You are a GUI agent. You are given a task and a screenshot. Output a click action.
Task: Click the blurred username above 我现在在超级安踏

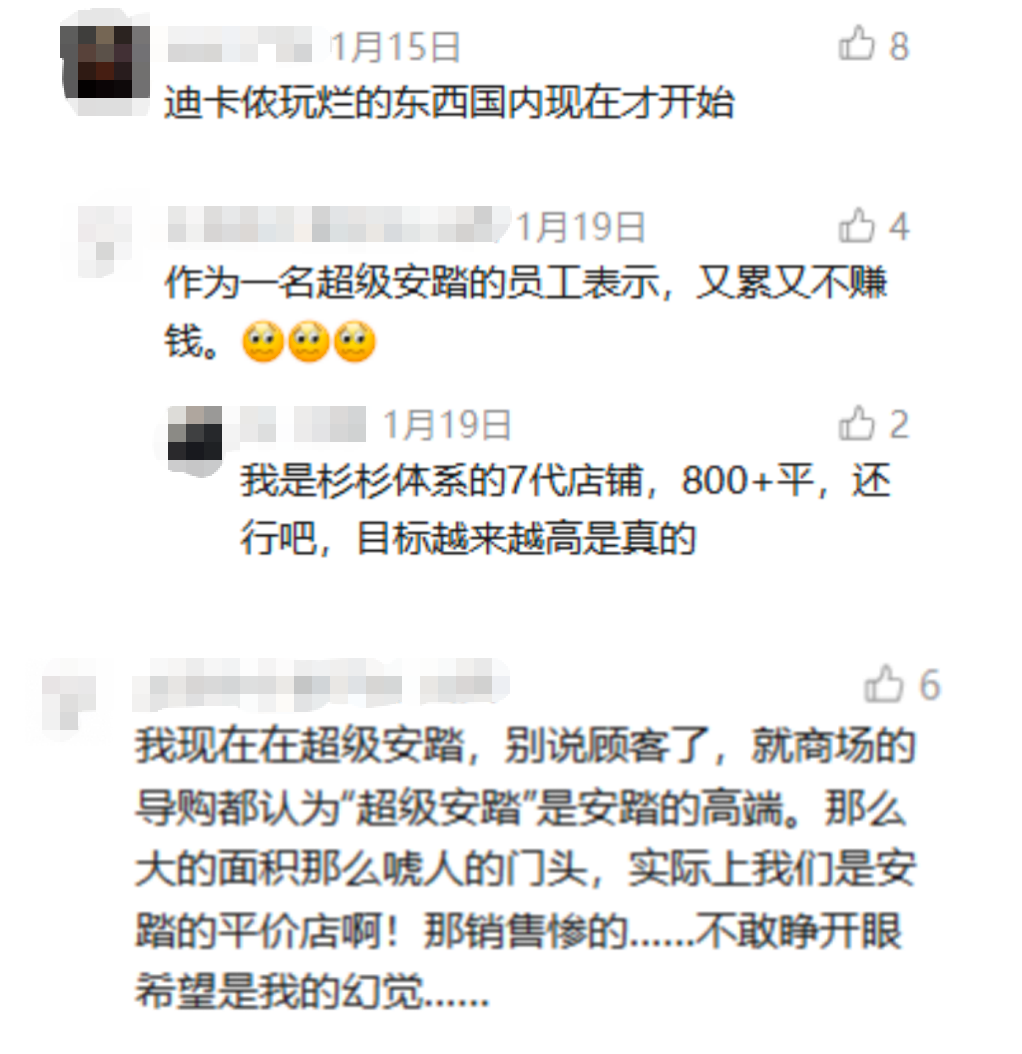coord(321,686)
